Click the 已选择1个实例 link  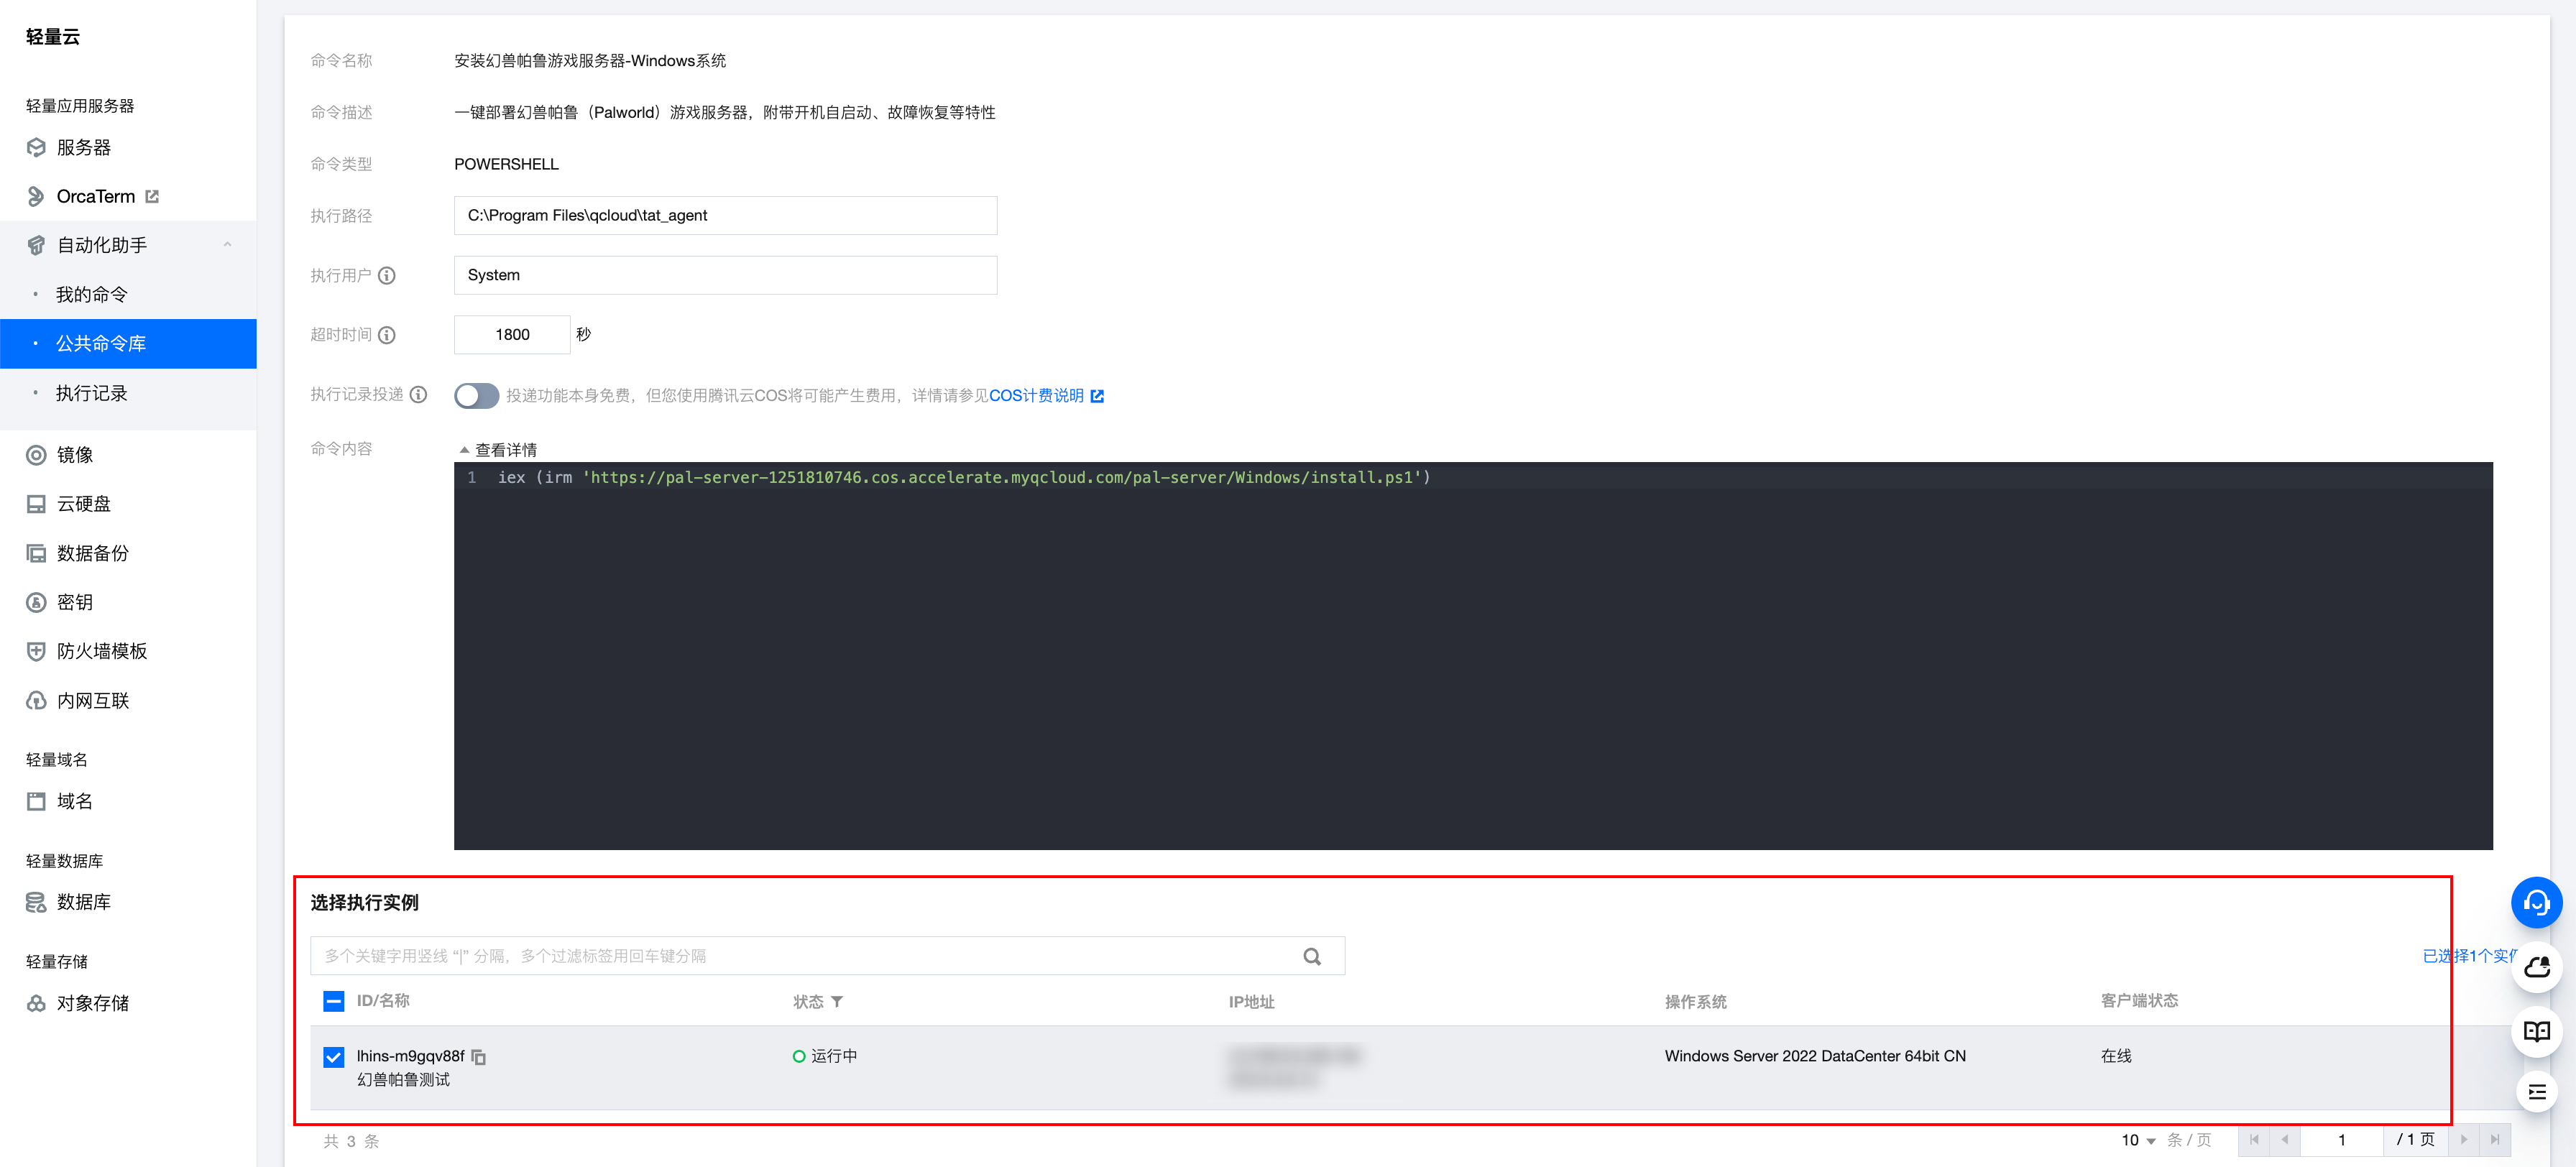coord(2468,956)
